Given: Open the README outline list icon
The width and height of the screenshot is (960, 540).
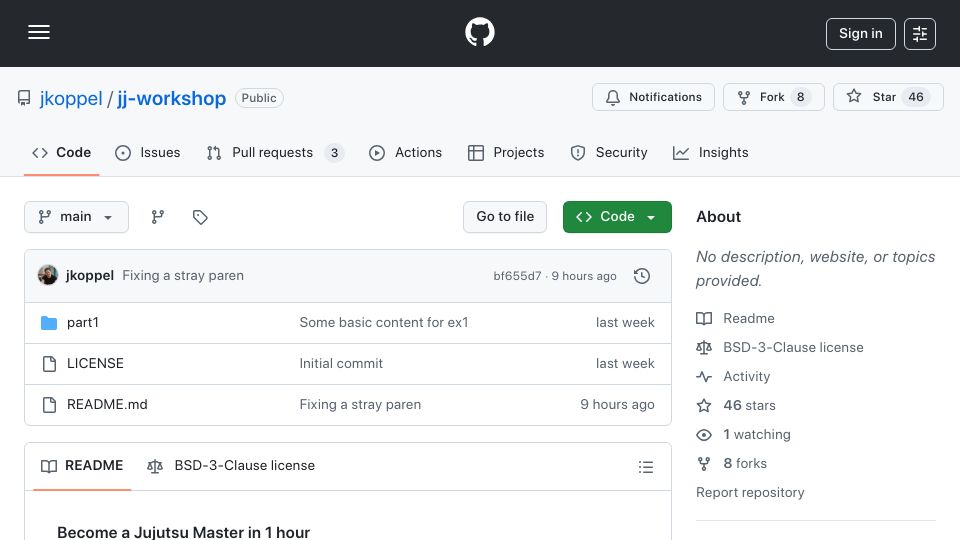Looking at the screenshot, I should coord(646,467).
